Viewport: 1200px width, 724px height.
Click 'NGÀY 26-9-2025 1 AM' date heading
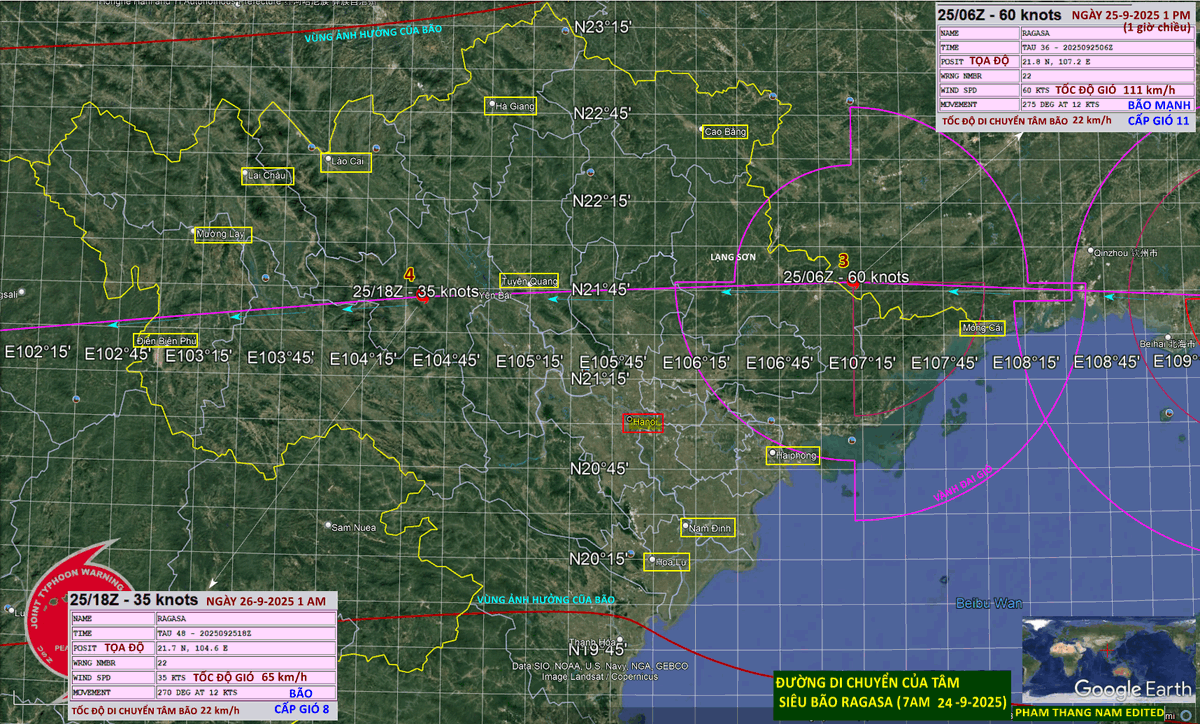(x=266, y=601)
